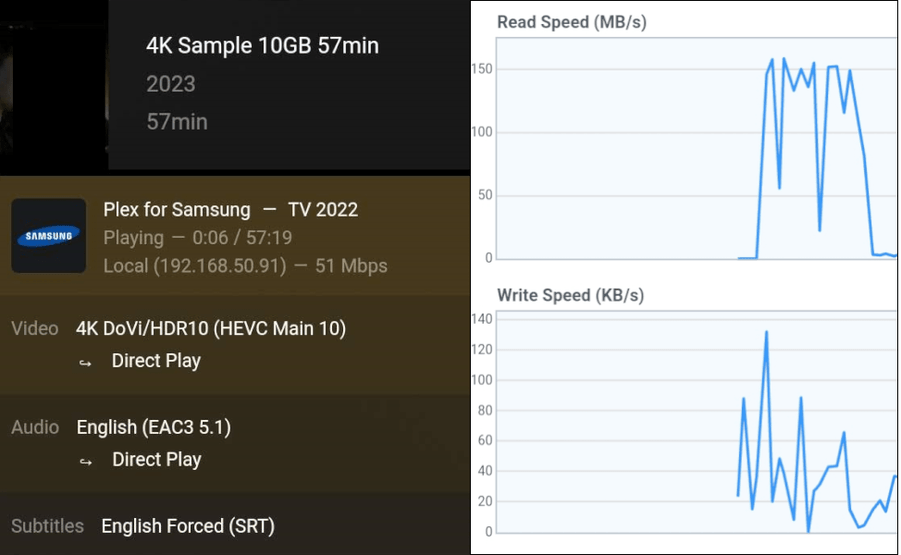The height and width of the screenshot is (555, 901).
Task: Click the Subtitles row label
Action: click(x=48, y=526)
